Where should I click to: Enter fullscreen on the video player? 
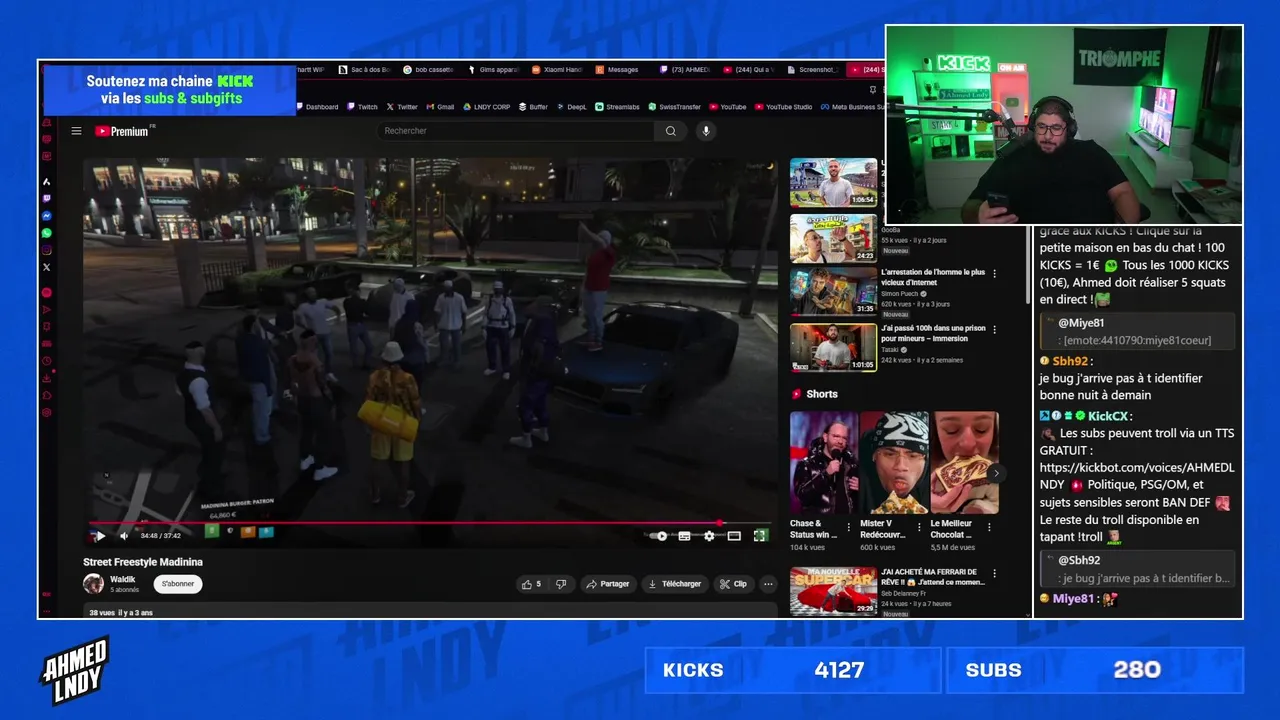[760, 536]
